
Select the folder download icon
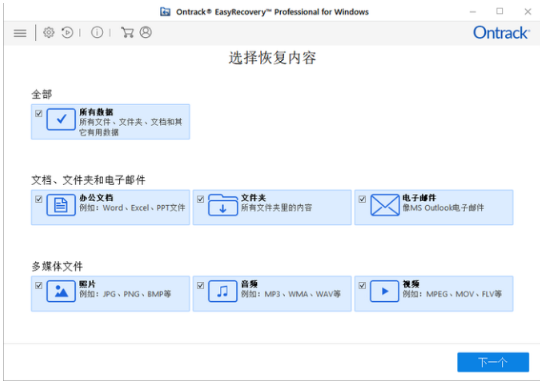223,205
